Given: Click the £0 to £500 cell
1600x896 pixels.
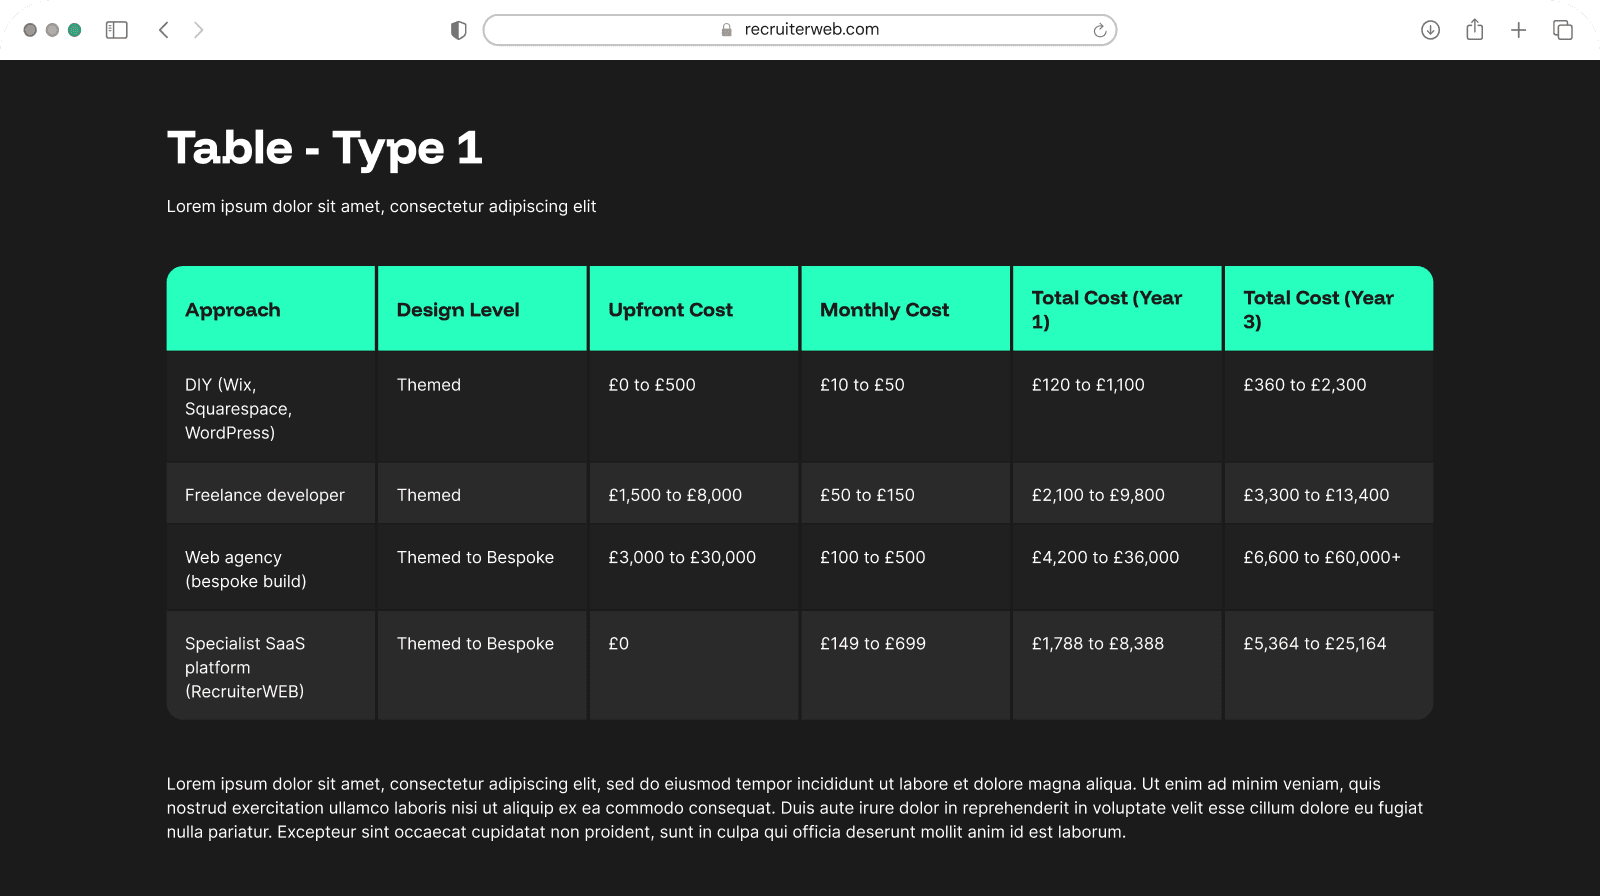Looking at the screenshot, I should coord(694,407).
